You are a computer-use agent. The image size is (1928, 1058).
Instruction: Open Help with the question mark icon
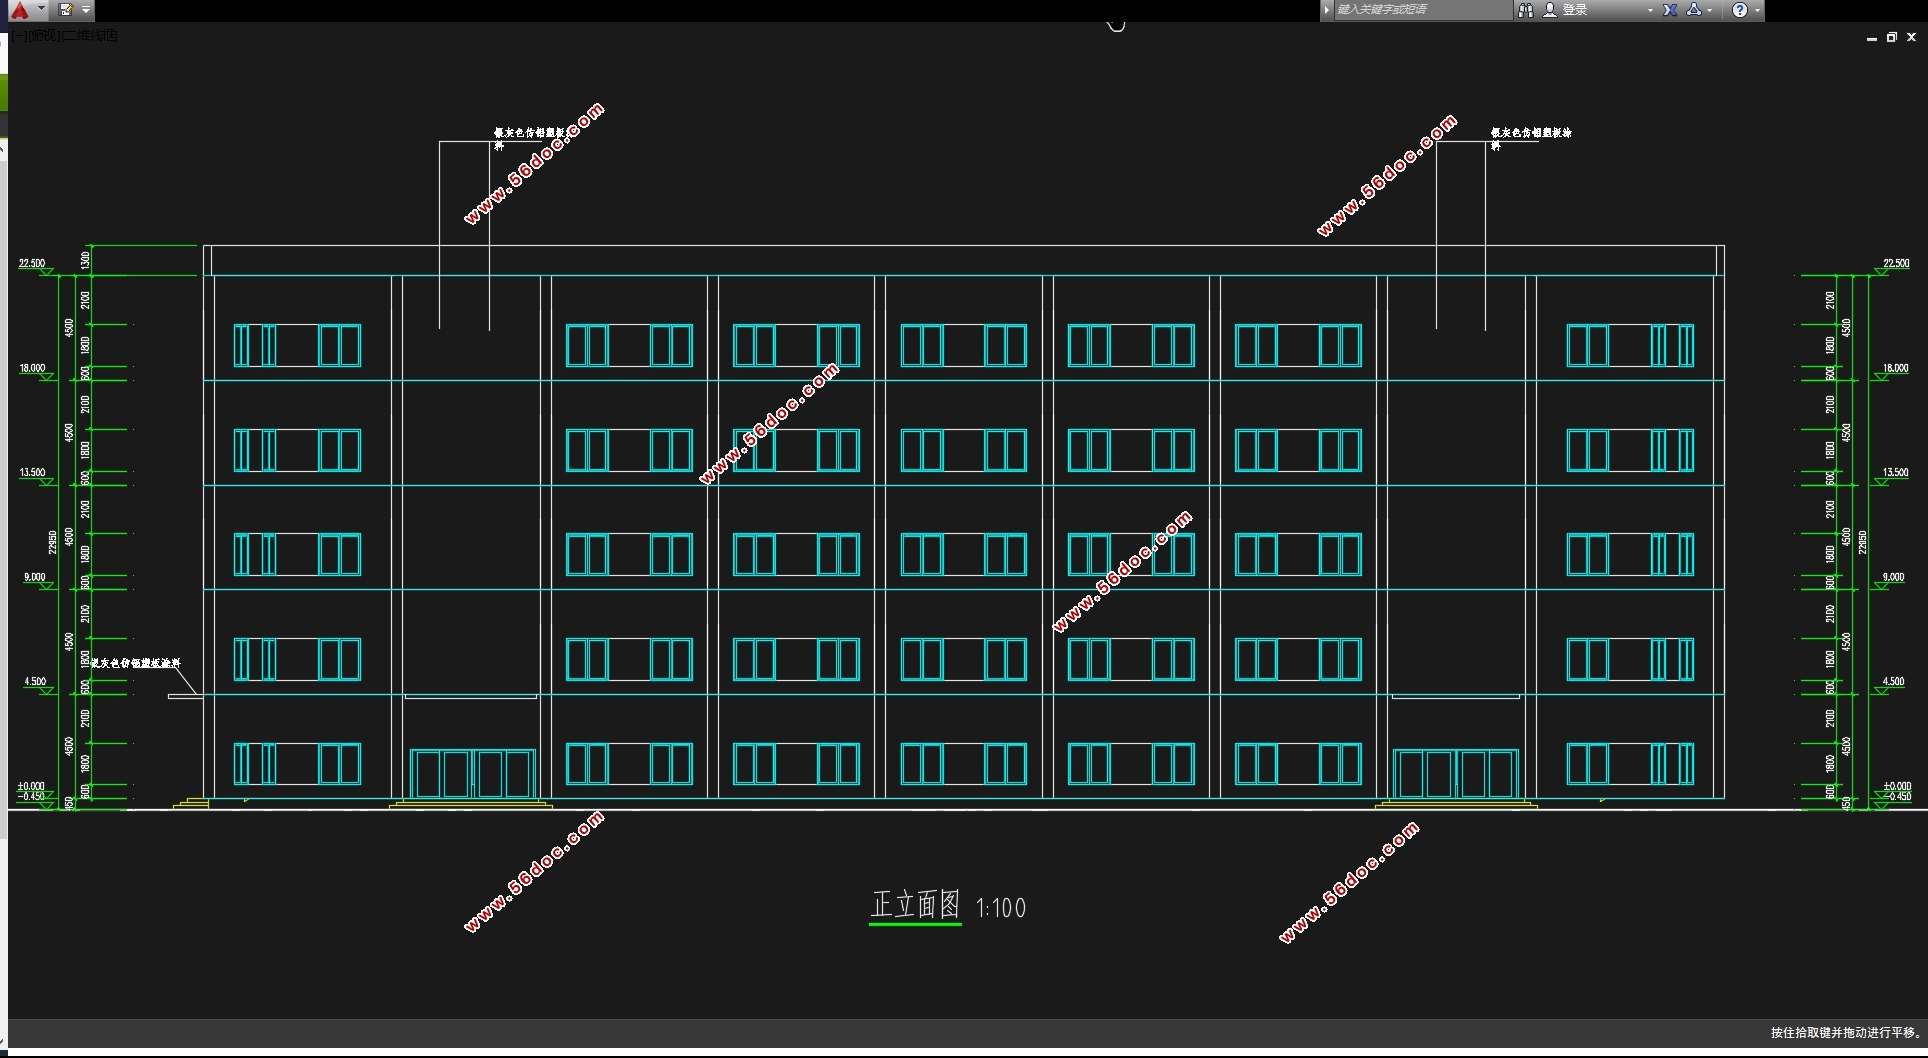[x=1740, y=10]
